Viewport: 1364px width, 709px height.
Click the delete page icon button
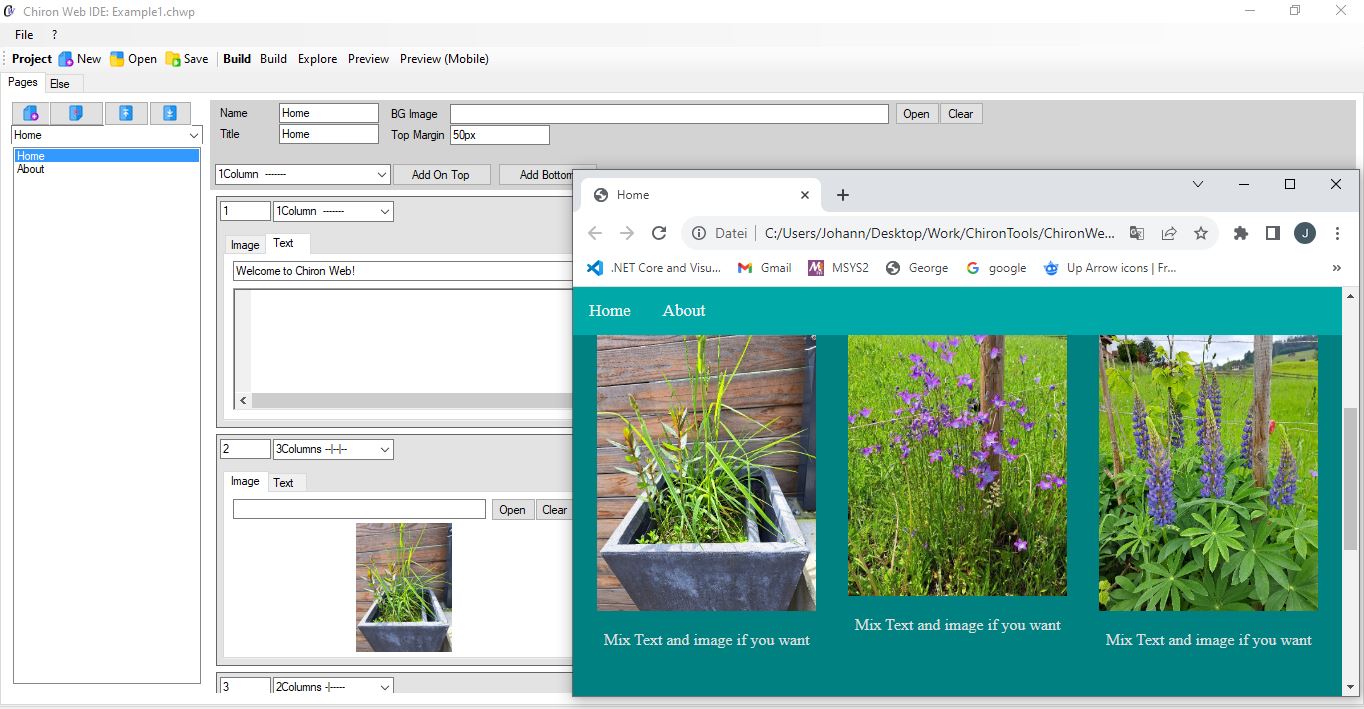coord(76,113)
